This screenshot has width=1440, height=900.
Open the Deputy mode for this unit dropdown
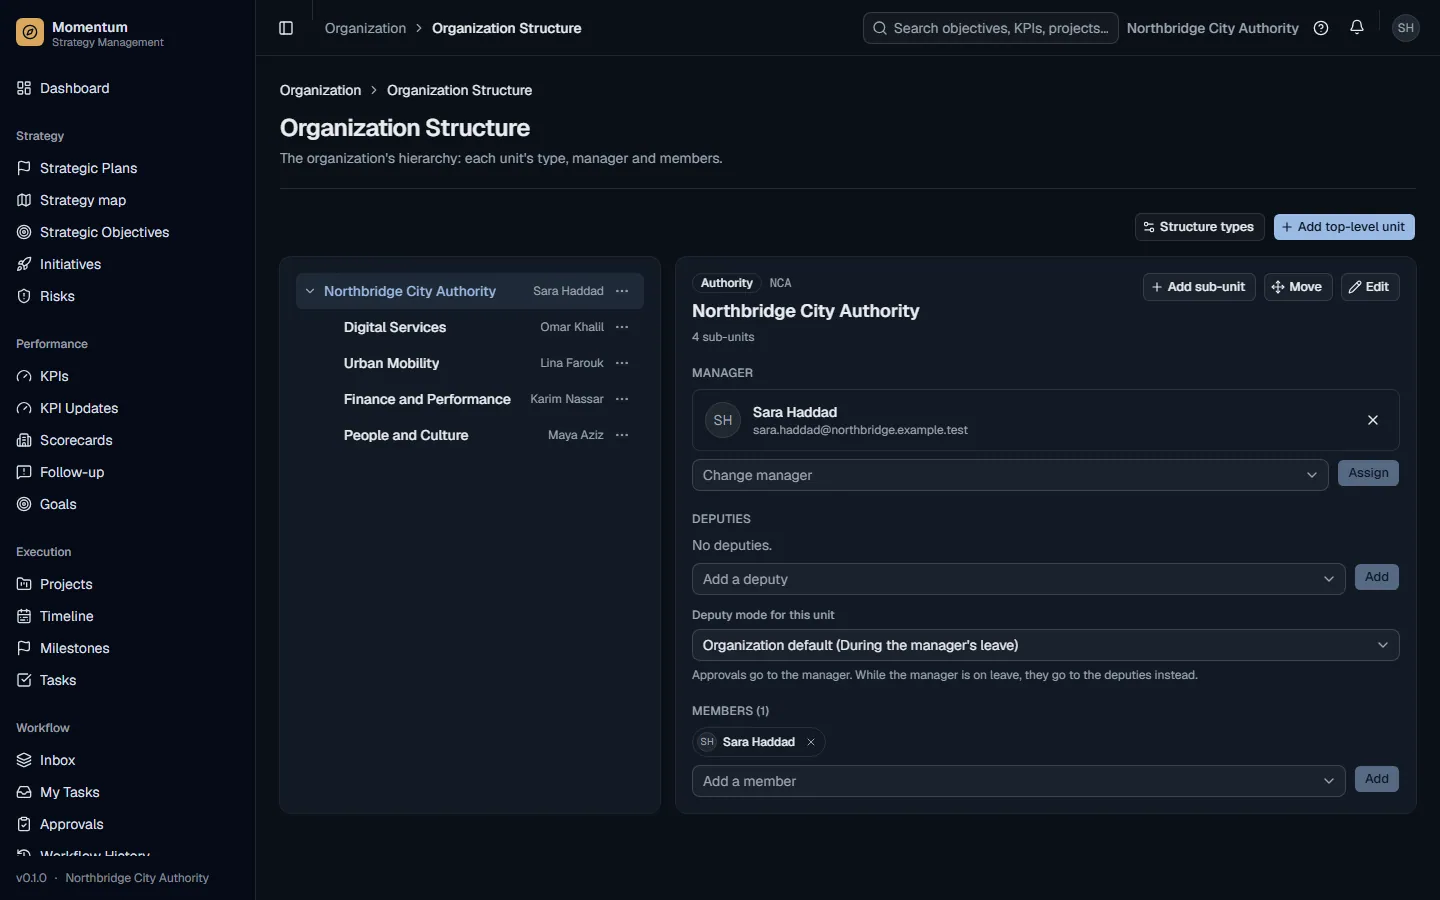(x=1045, y=645)
